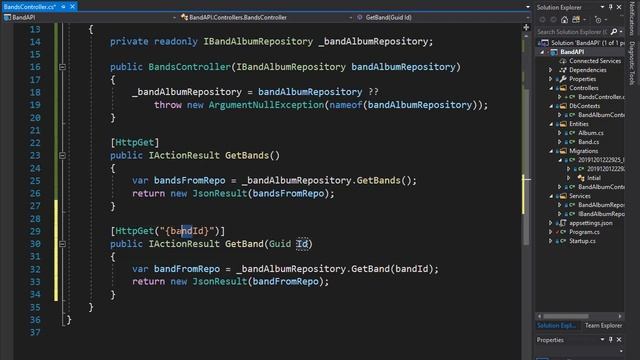Click the C# icon beside Program.cs
Image resolution: width=640 pixels, height=360 pixels.
(x=563, y=232)
